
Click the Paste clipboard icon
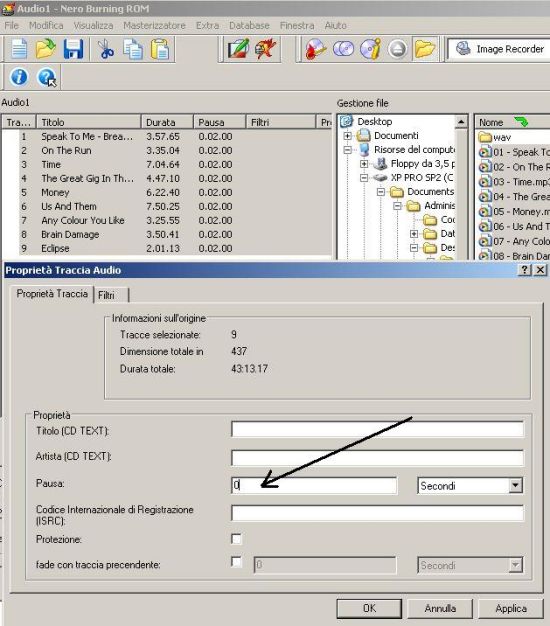pos(160,49)
